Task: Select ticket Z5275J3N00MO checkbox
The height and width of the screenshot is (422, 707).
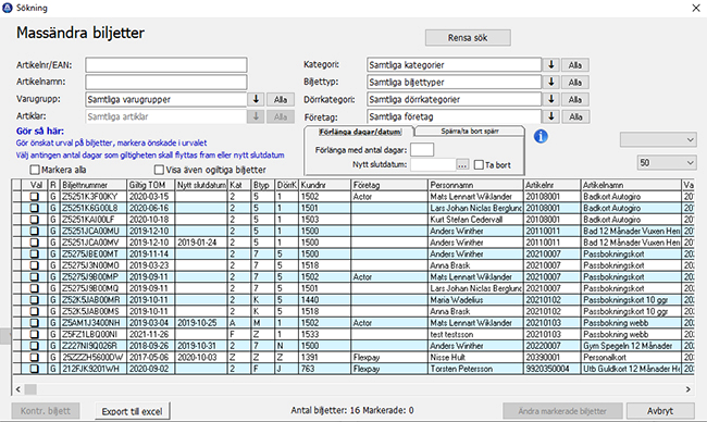Action: point(34,265)
